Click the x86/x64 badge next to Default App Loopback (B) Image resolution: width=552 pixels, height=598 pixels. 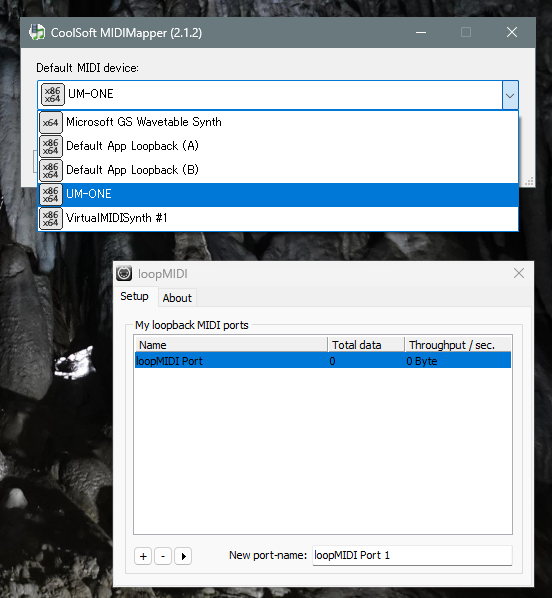point(51,171)
